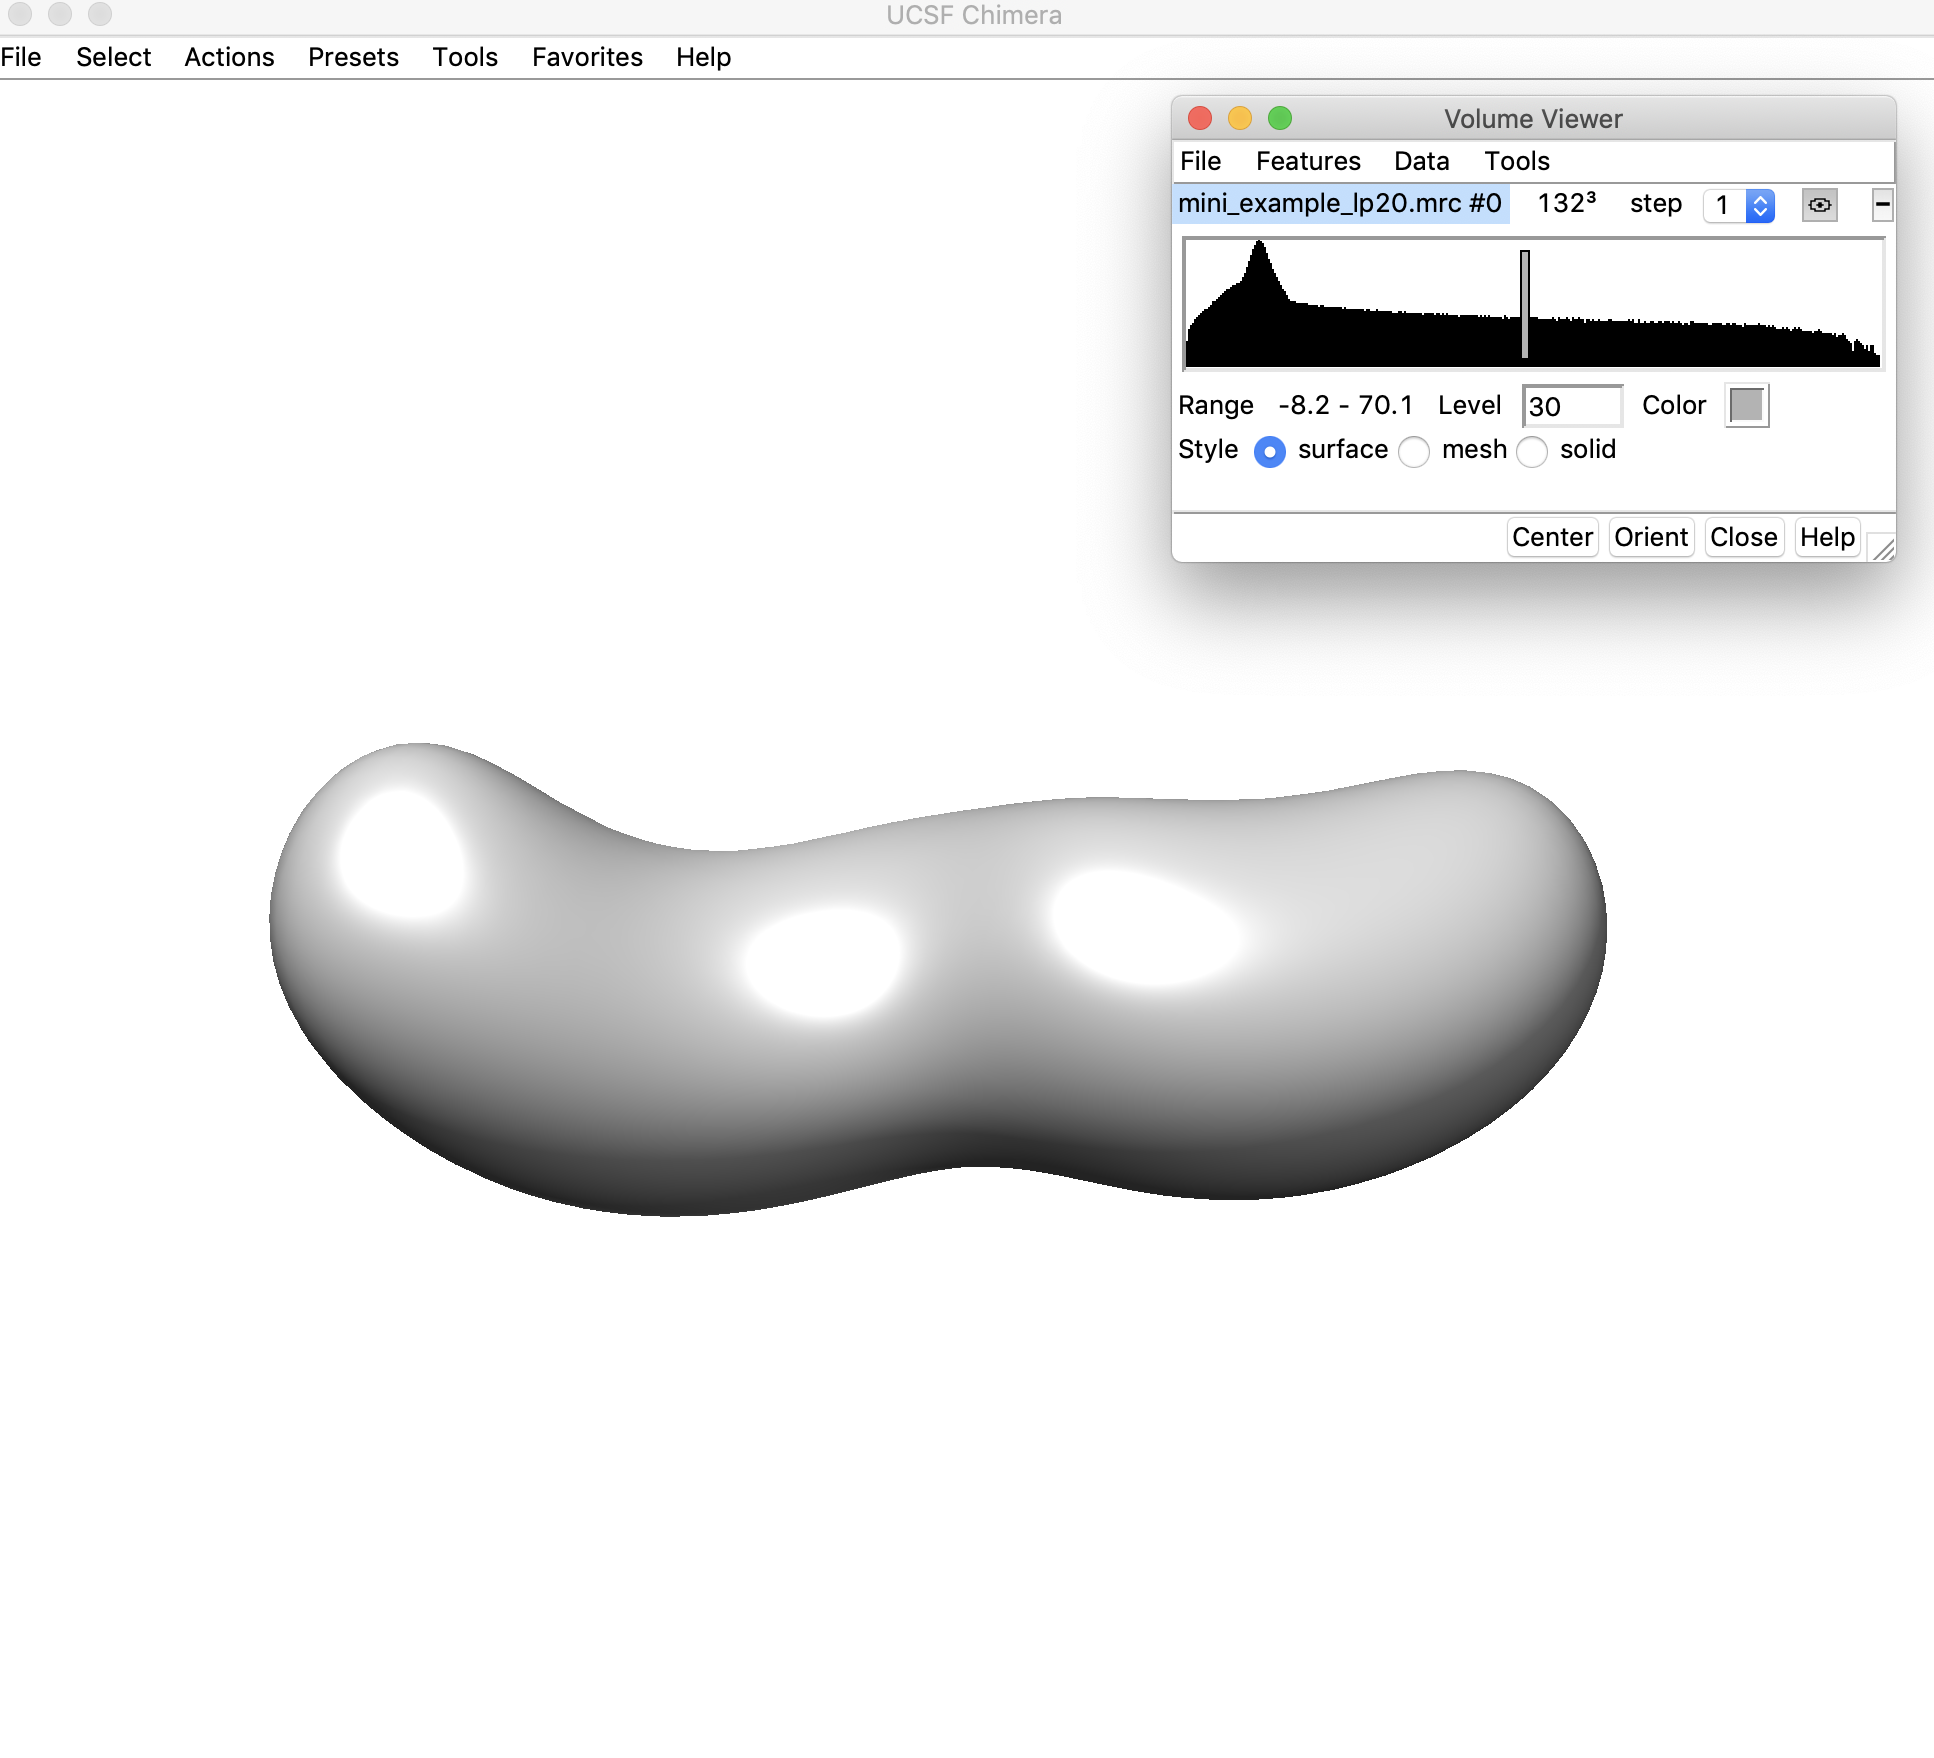Viewport: 1934px width, 1758px height.
Task: Click the resize grip at the panel corner
Action: pyautogui.click(x=1883, y=548)
